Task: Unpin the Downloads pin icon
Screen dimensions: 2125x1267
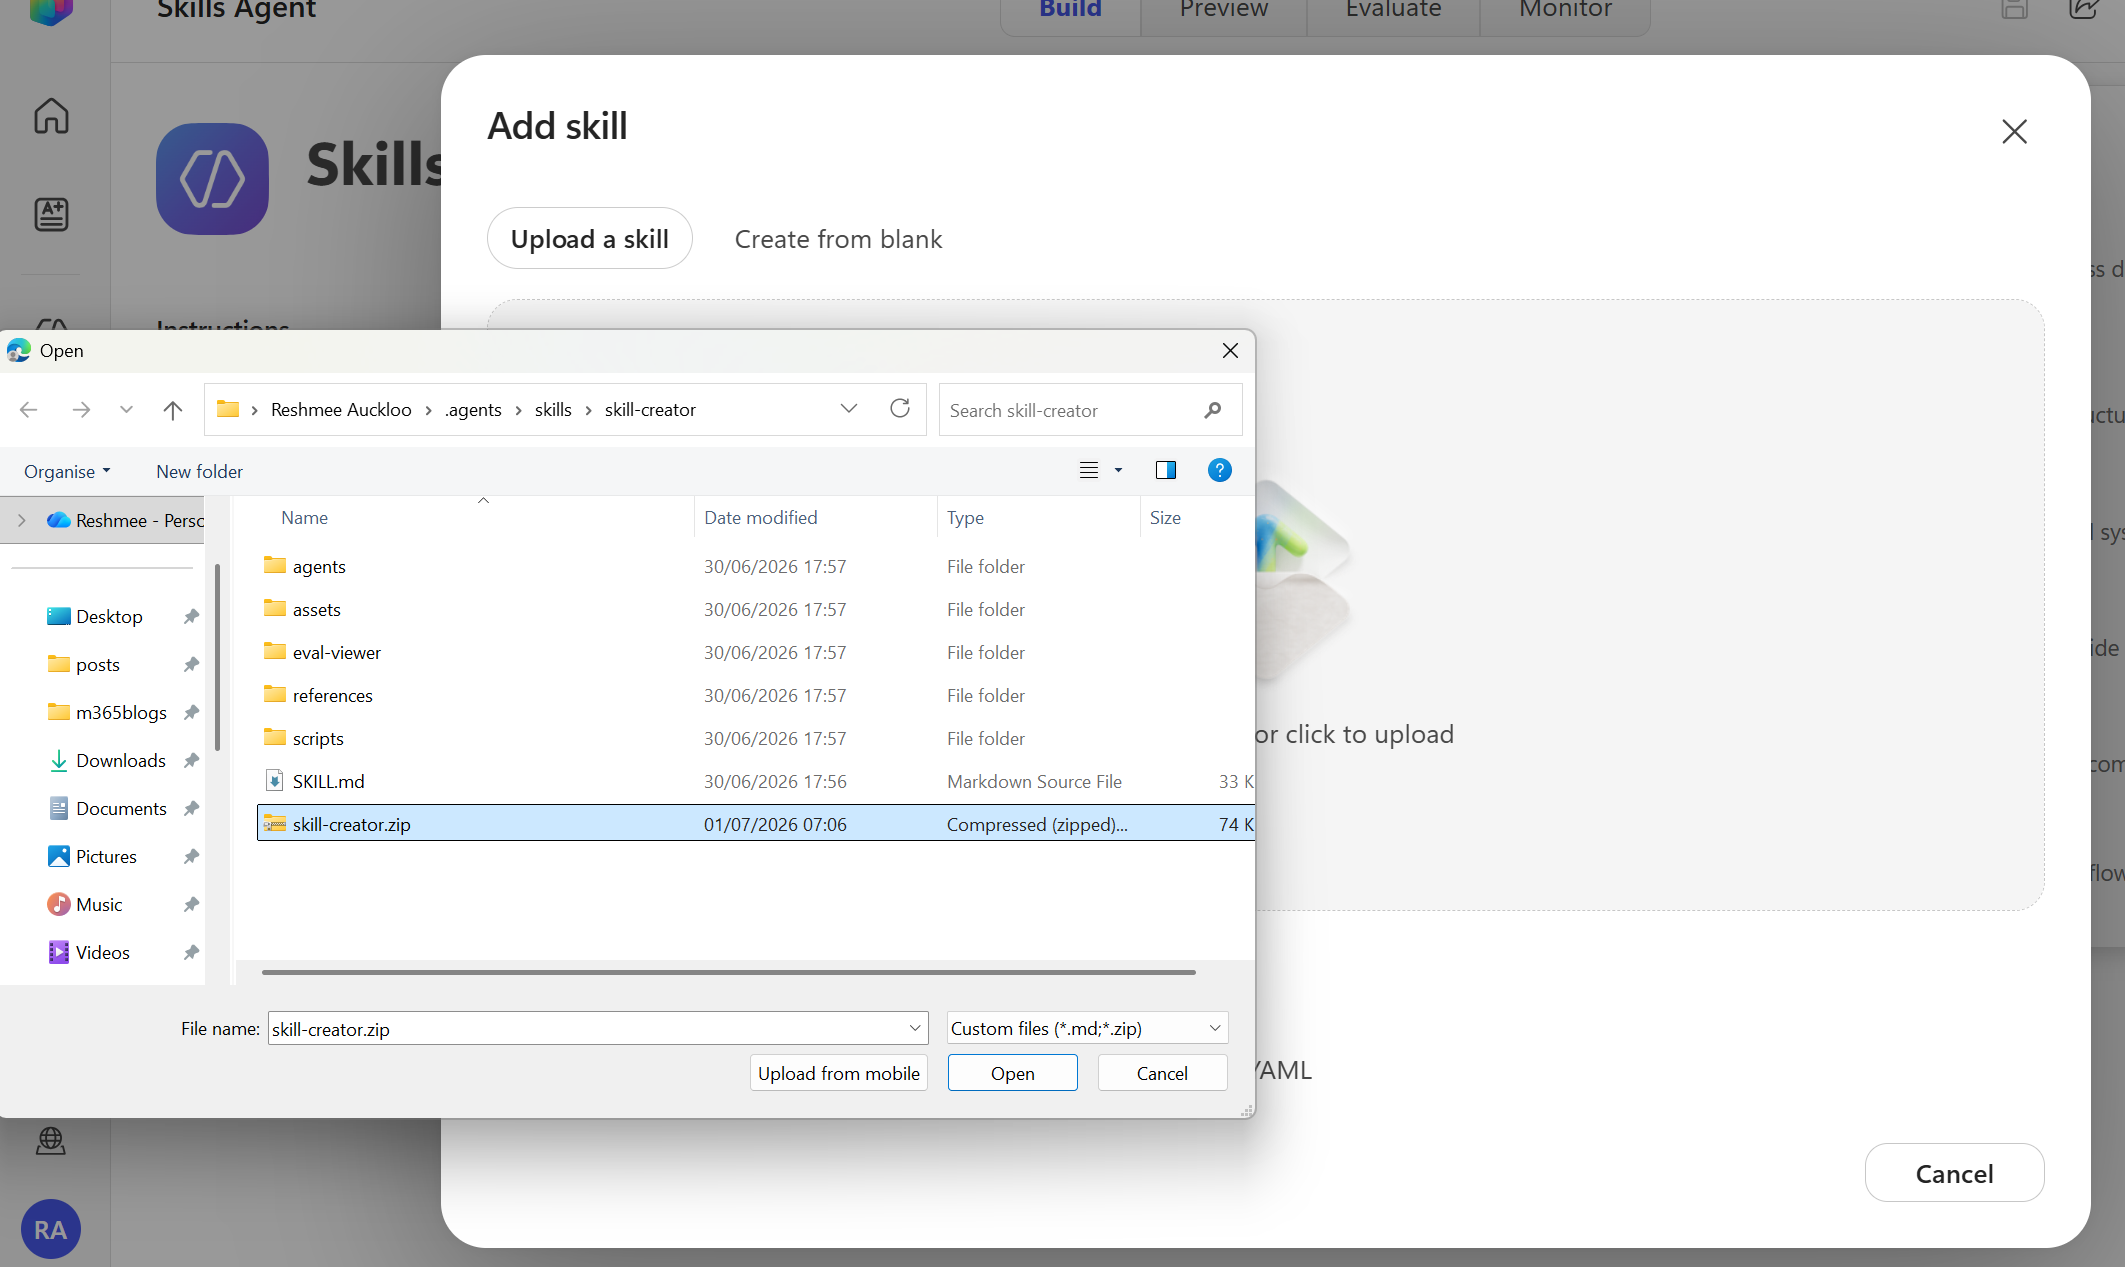Action: point(190,760)
